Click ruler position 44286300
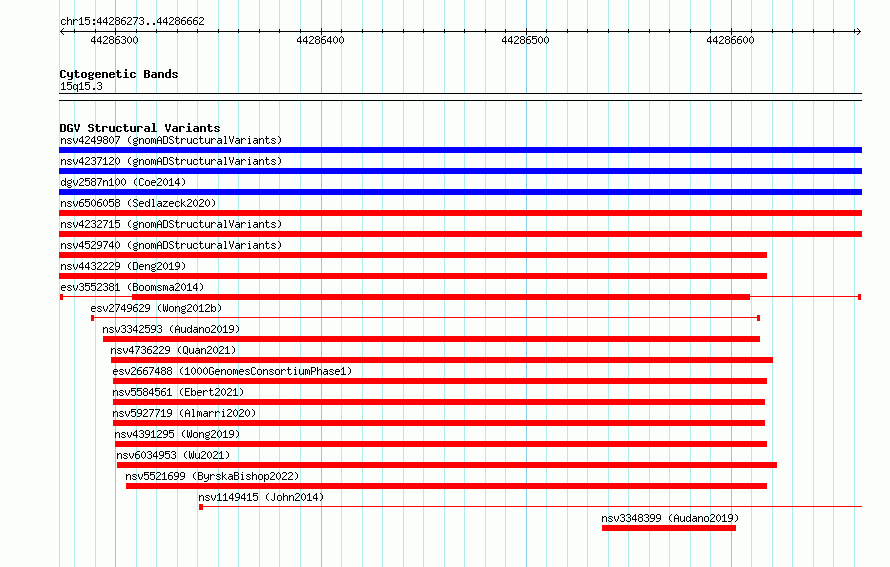This screenshot has width=890, height=567. pyautogui.click(x=114, y=40)
